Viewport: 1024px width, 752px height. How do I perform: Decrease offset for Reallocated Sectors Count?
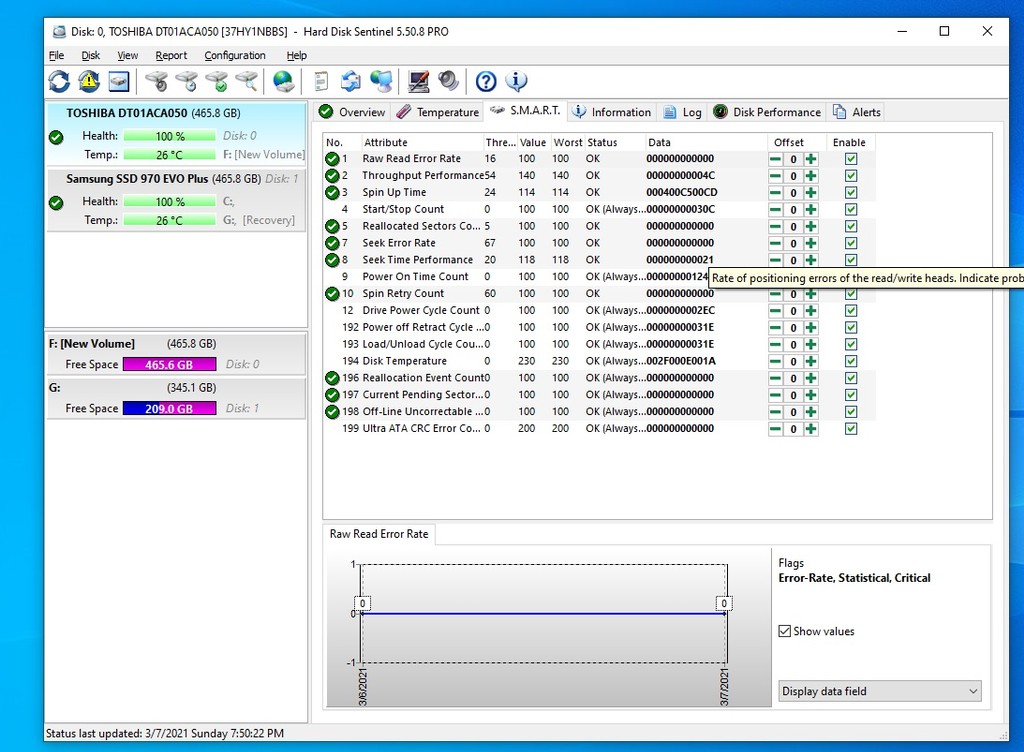(775, 227)
